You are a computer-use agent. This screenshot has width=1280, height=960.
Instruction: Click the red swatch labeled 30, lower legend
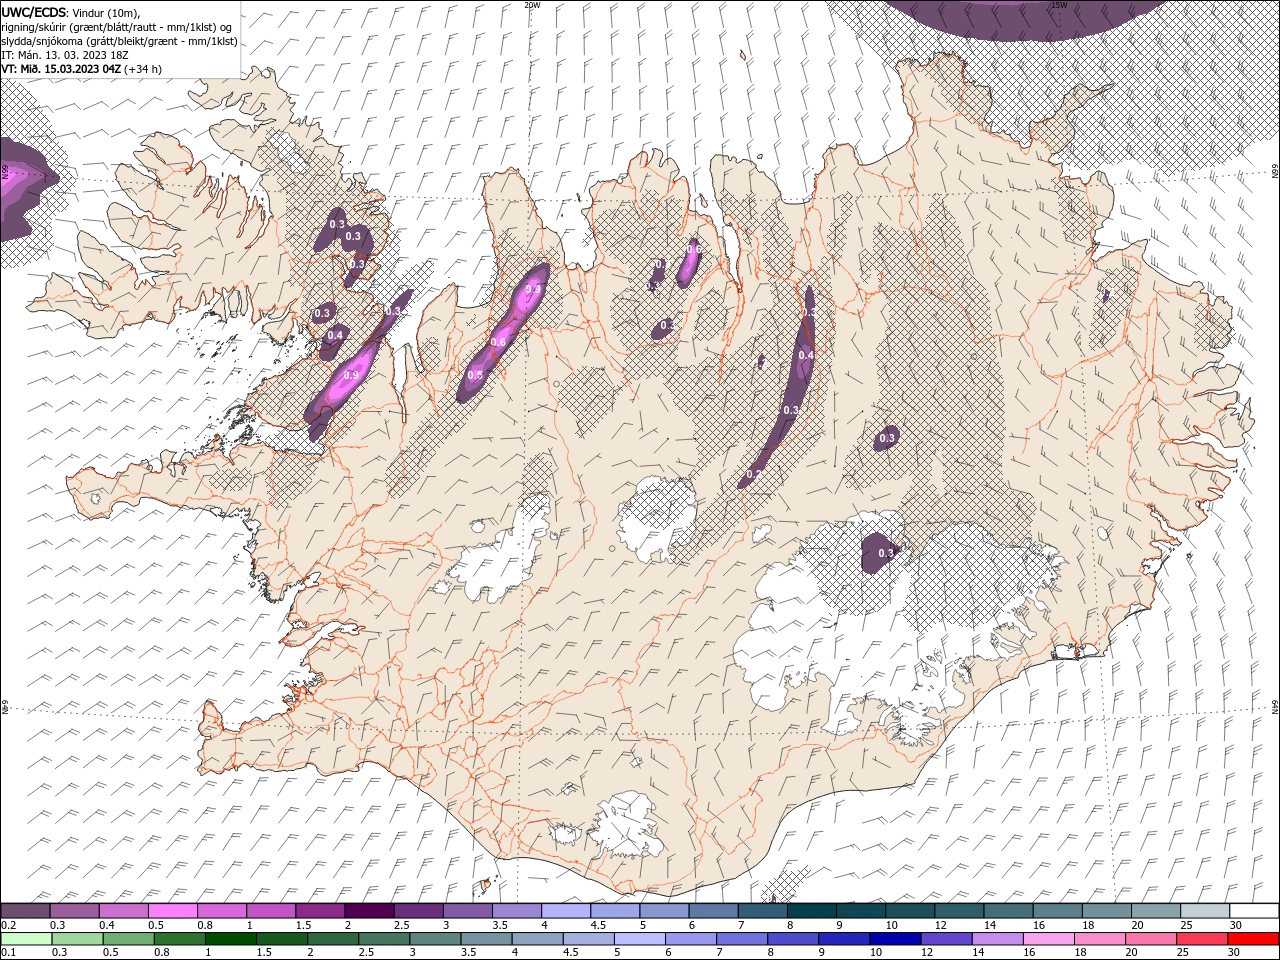(1253, 939)
